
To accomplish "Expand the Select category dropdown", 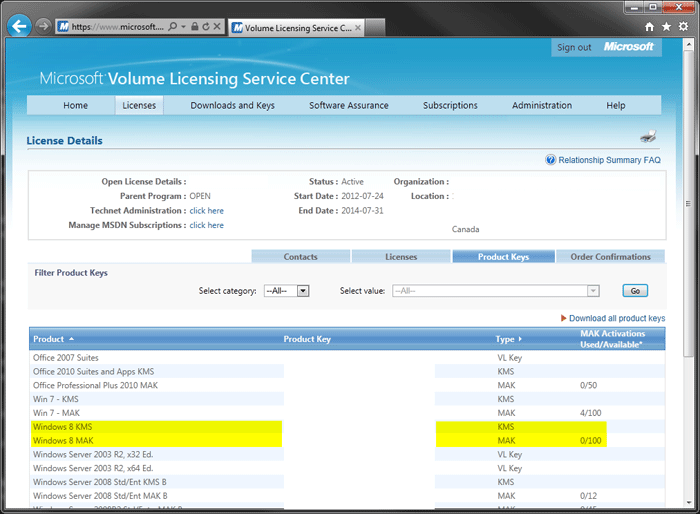I will point(303,291).
